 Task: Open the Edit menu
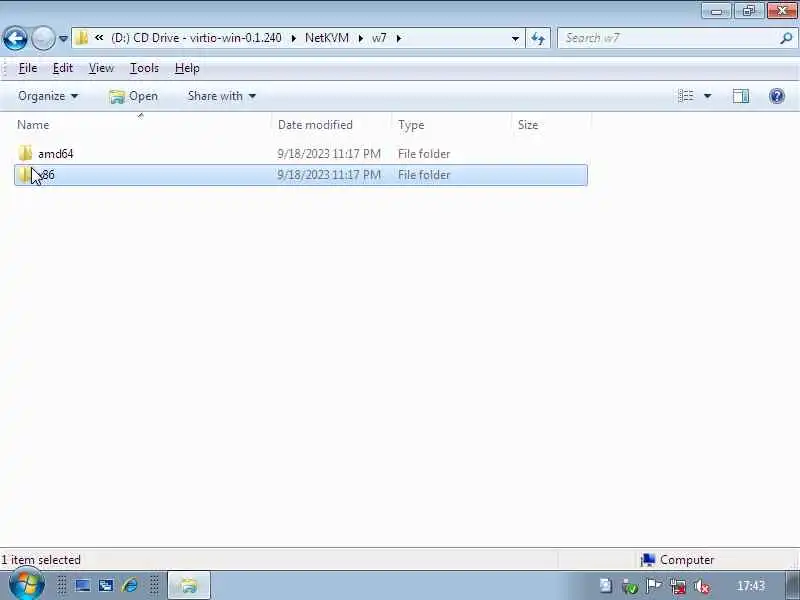[63, 68]
